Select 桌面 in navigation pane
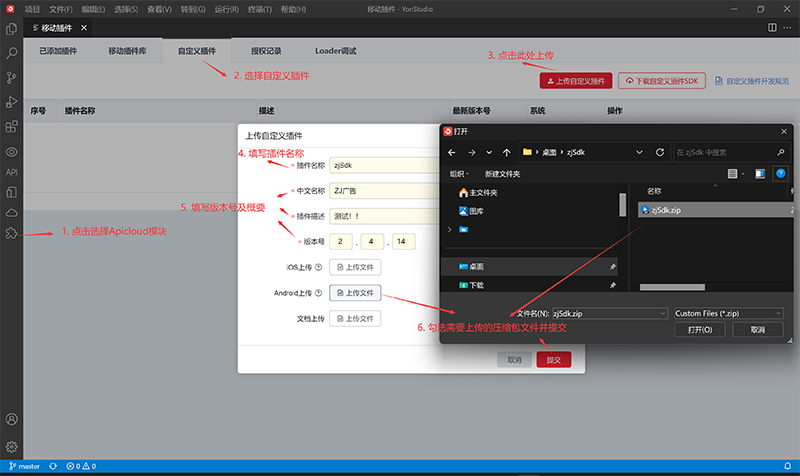The width and height of the screenshot is (800, 476). [529, 266]
